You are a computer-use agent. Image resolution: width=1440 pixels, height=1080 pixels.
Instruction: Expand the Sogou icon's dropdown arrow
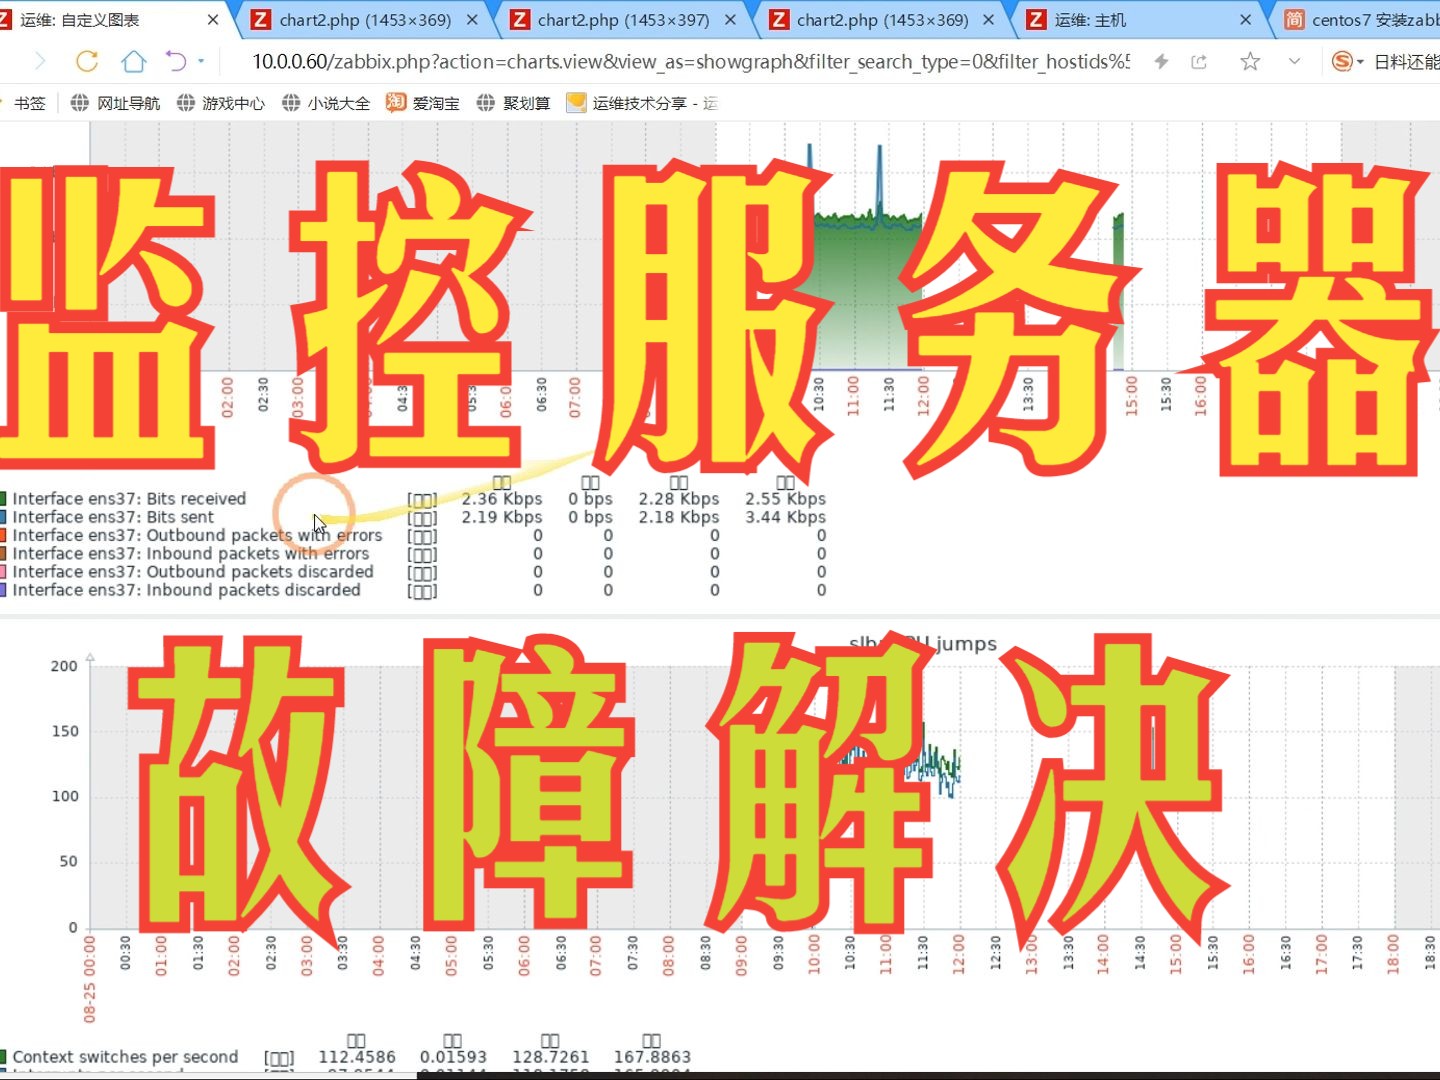click(x=1362, y=61)
